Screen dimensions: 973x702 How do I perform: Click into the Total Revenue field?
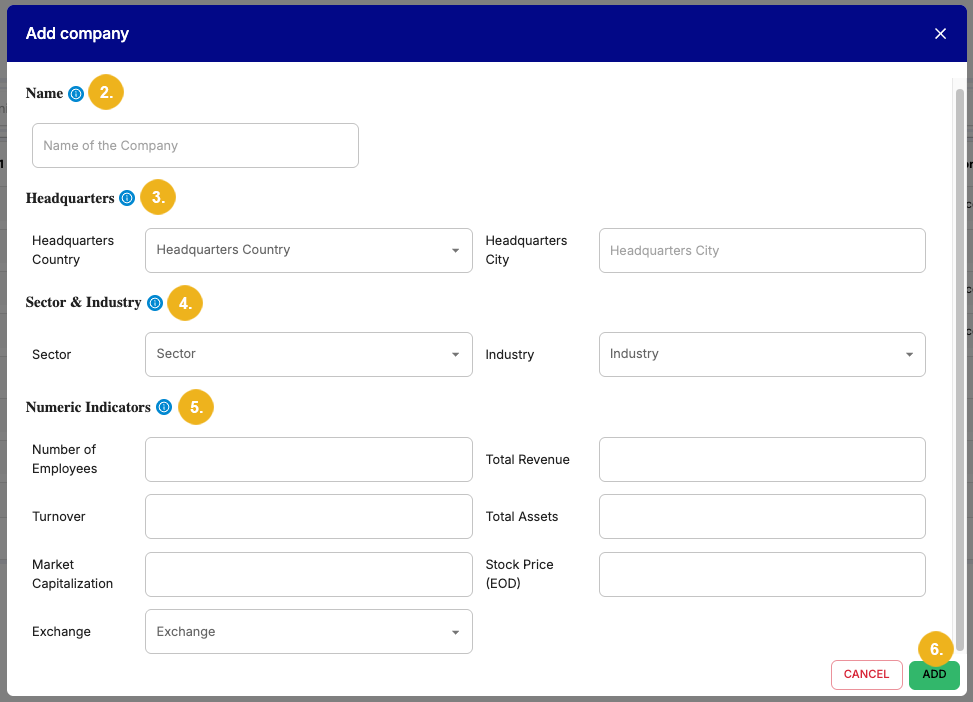[761, 460]
